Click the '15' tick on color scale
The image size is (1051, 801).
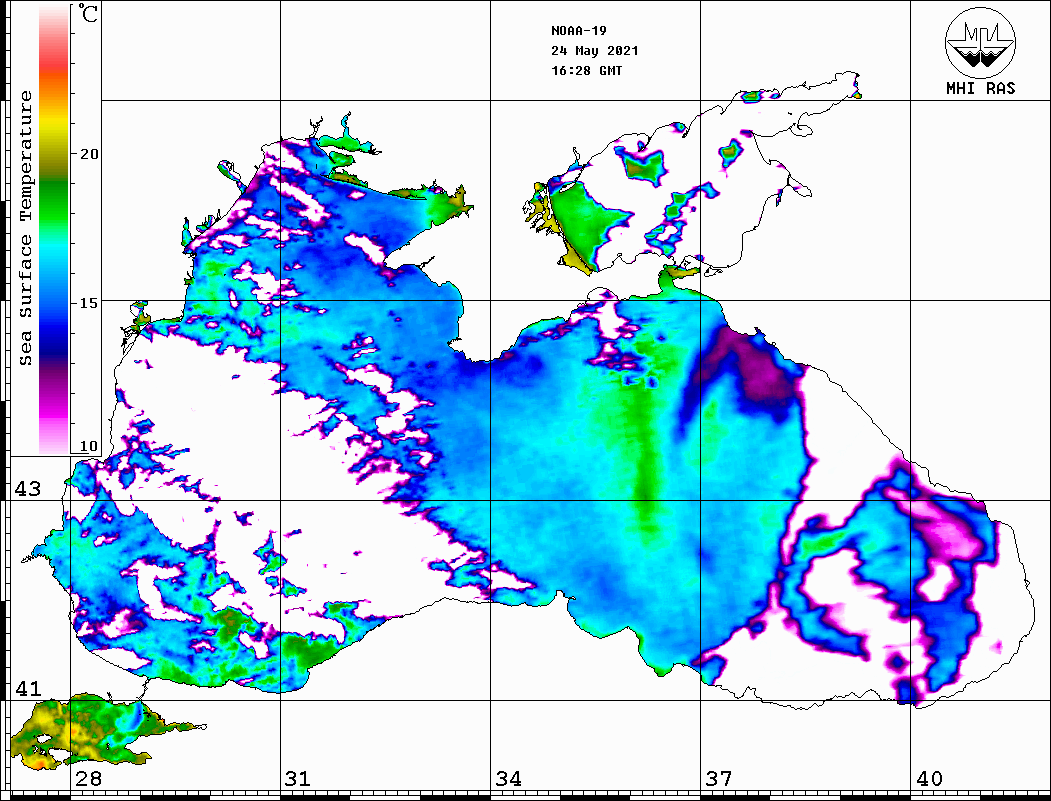[88, 303]
